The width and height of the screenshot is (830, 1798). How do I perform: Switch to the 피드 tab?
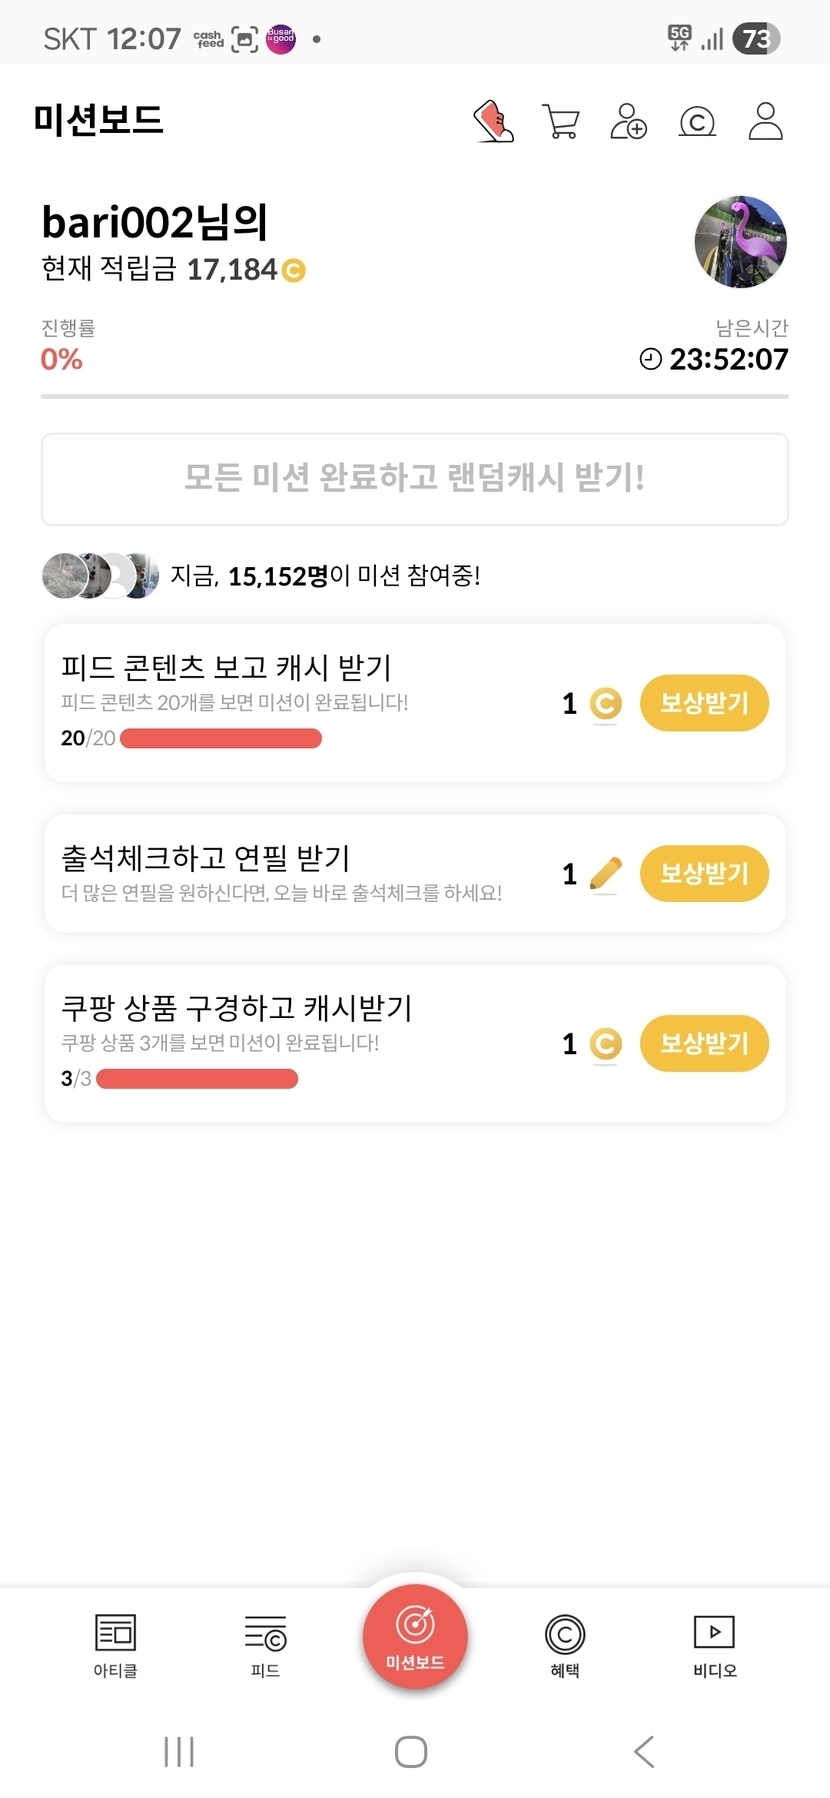tap(265, 1643)
